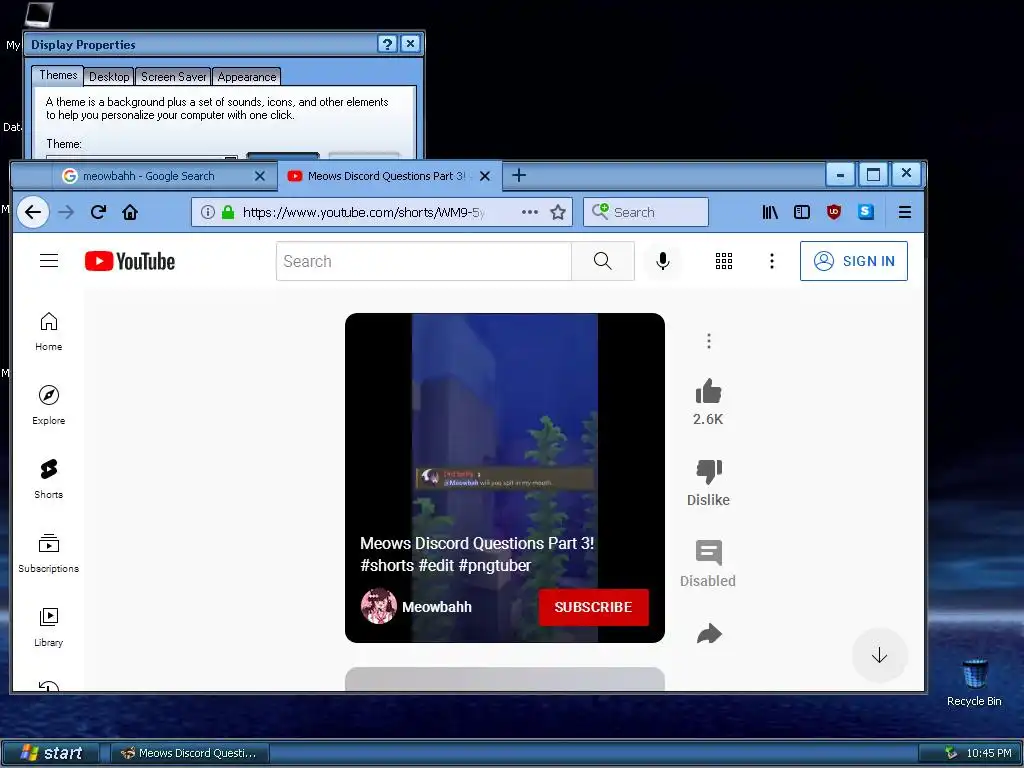This screenshot has height=768, width=1024.
Task: Click the SIGN IN button
Action: point(854,261)
